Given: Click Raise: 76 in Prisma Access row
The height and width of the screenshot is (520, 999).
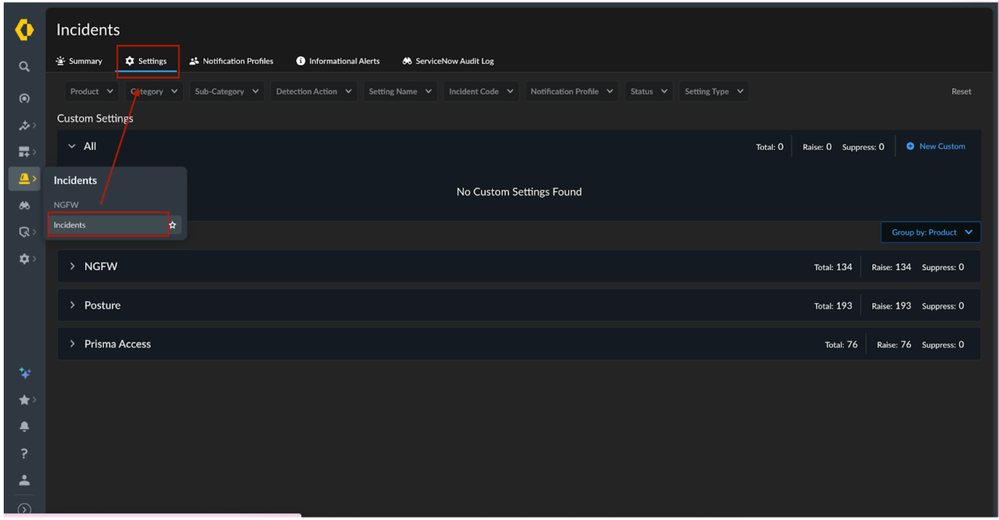Looking at the screenshot, I should 894,345.
